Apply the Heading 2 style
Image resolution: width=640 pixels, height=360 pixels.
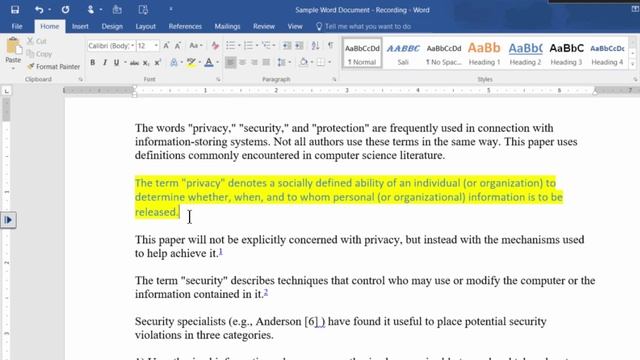pos(525,53)
